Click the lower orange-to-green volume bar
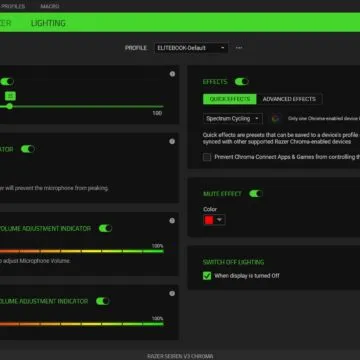 [82, 324]
